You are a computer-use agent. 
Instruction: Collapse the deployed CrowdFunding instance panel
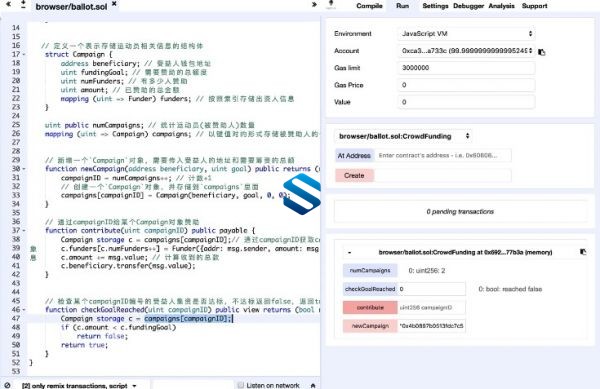coord(349,252)
